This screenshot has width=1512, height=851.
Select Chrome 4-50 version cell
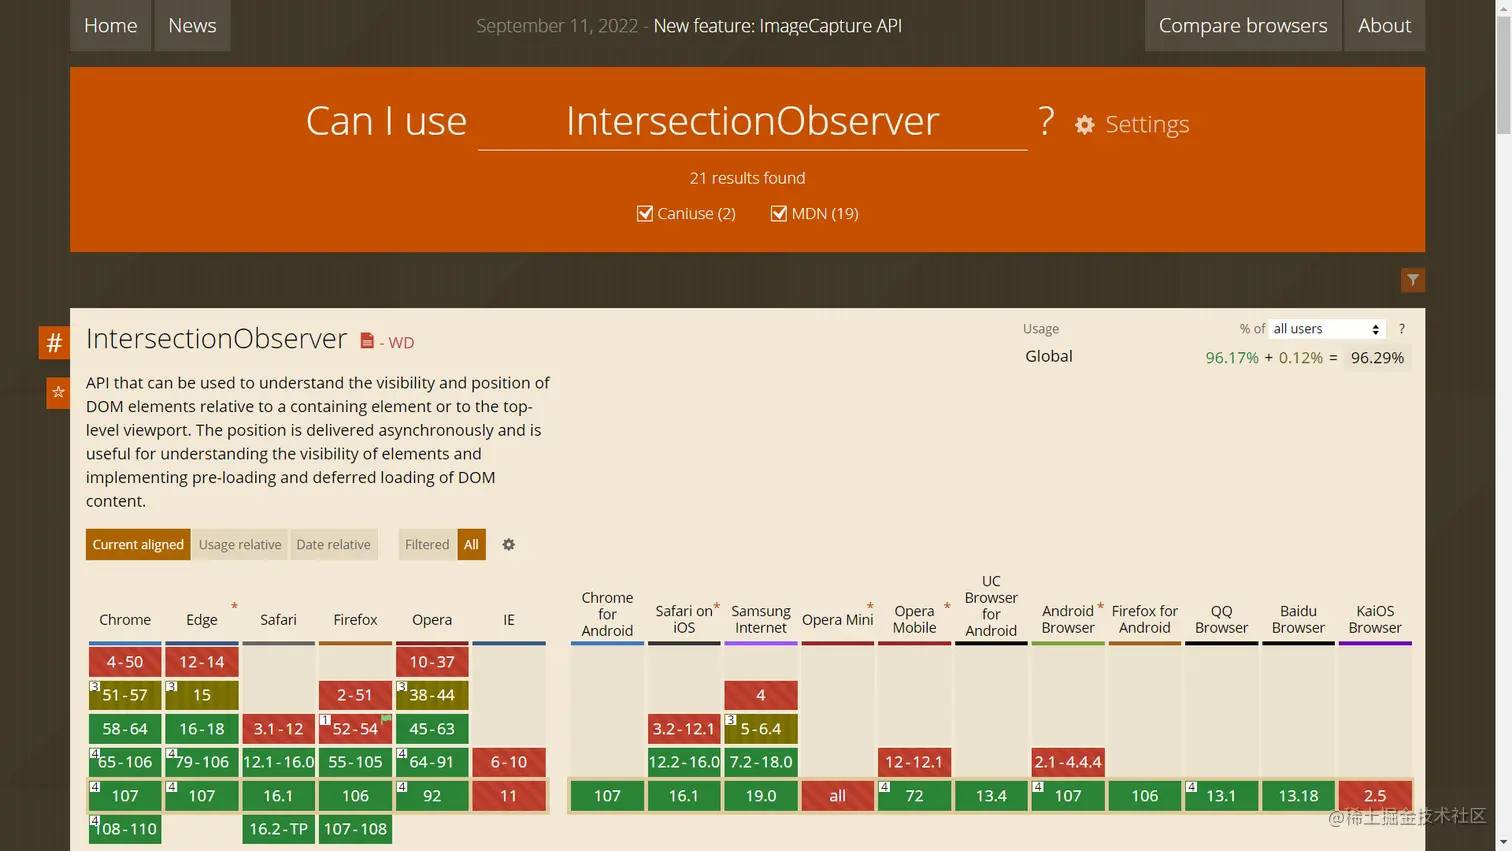pyautogui.click(x=125, y=662)
